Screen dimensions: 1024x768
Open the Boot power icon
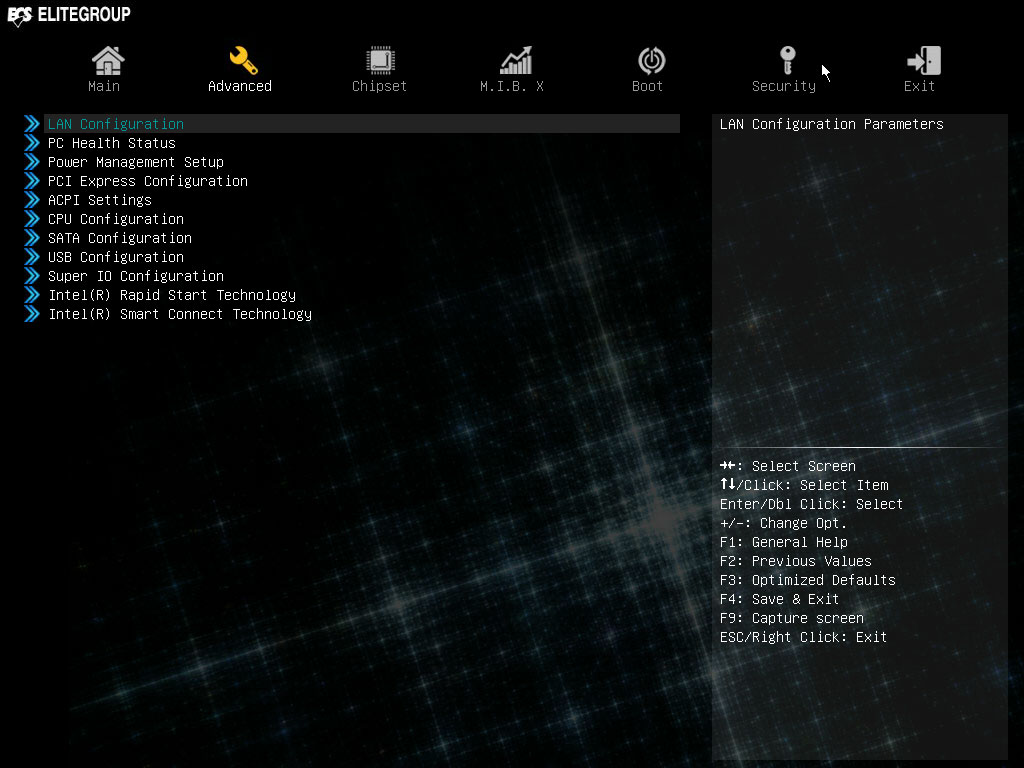click(652, 61)
